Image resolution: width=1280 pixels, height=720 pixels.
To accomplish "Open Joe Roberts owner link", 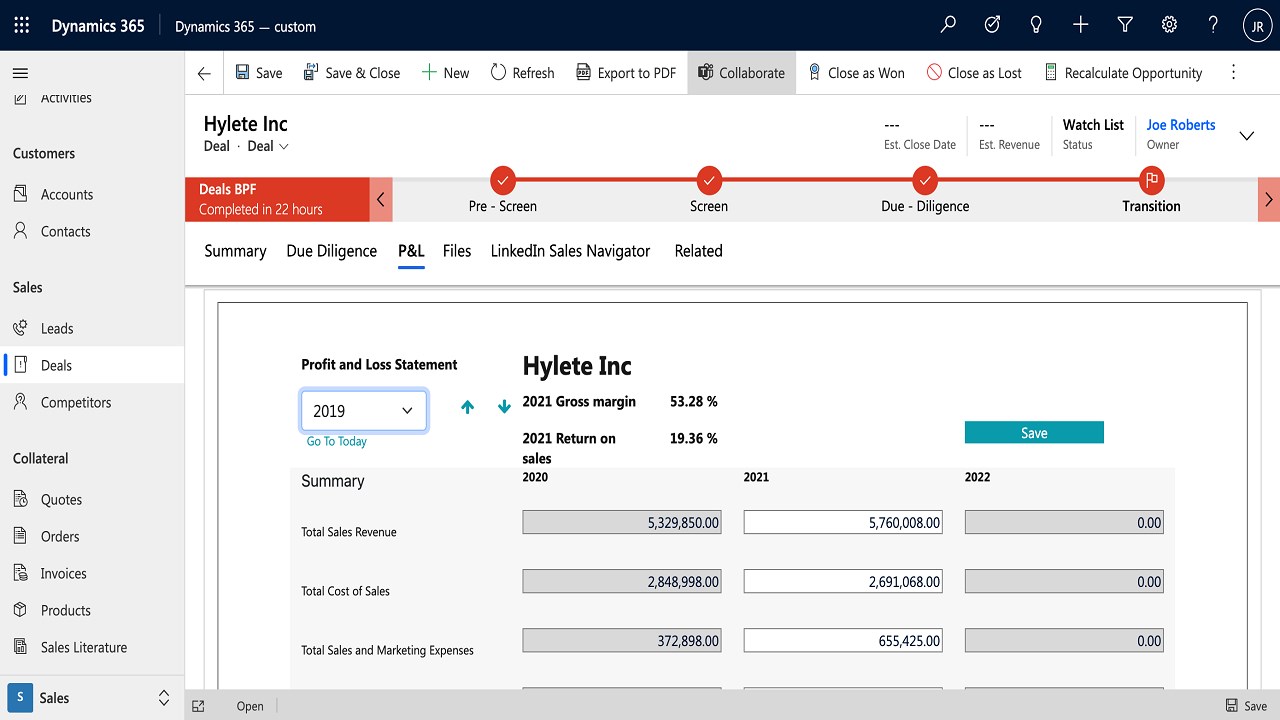I will pos(1181,125).
